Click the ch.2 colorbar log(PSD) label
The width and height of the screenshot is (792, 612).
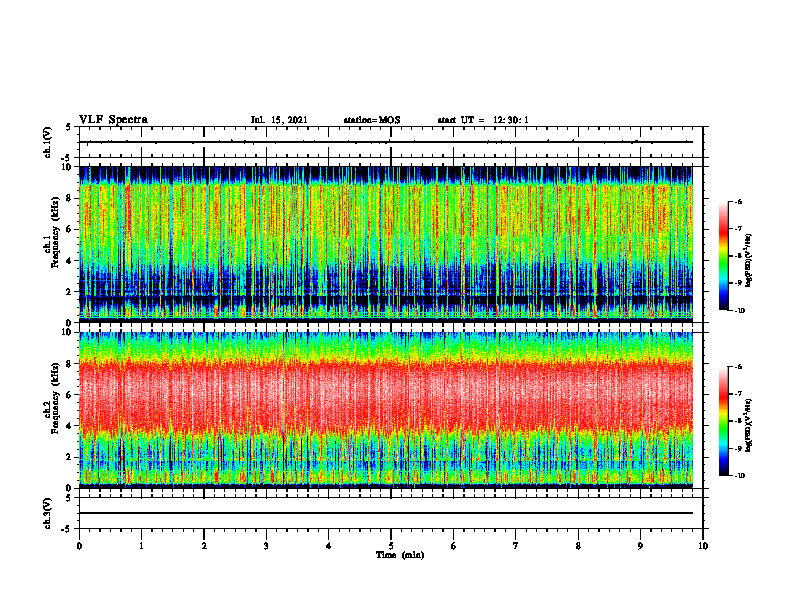pyautogui.click(x=749, y=424)
